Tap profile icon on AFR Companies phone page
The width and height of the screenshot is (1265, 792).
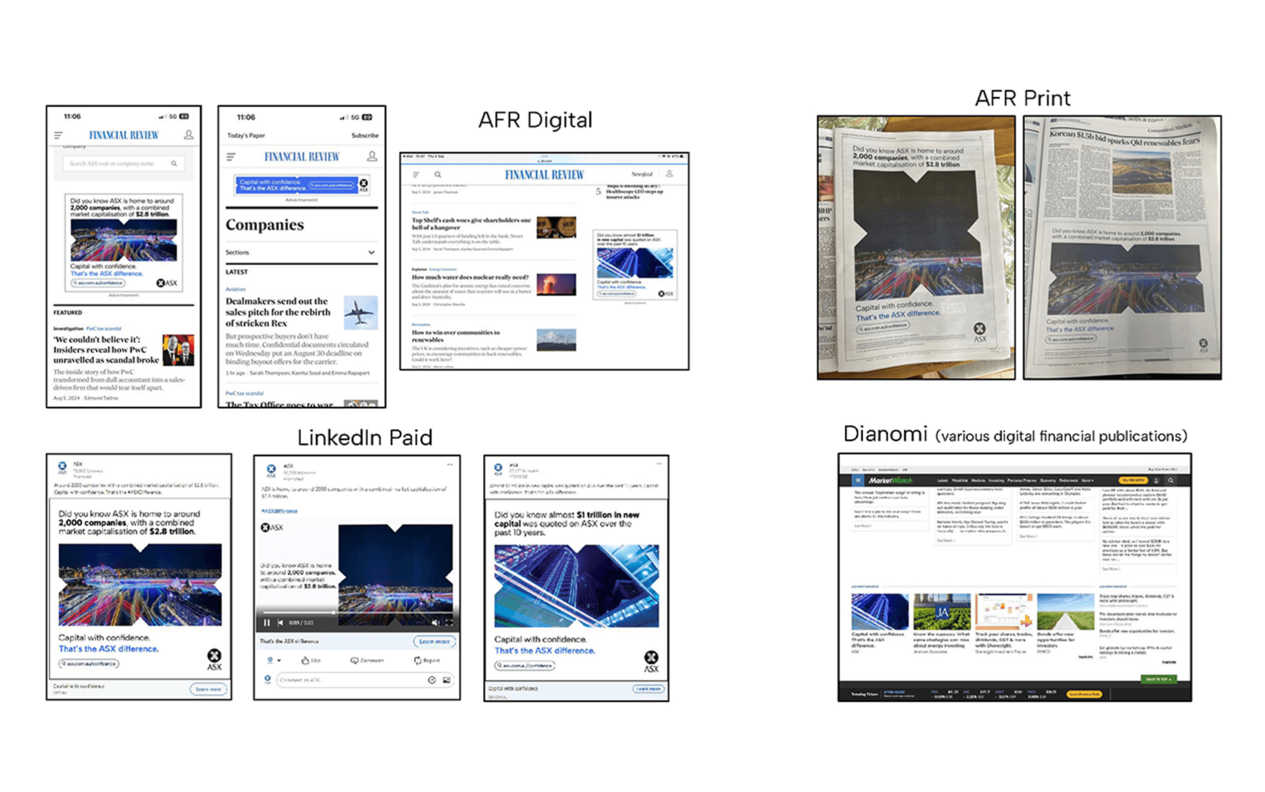372,156
